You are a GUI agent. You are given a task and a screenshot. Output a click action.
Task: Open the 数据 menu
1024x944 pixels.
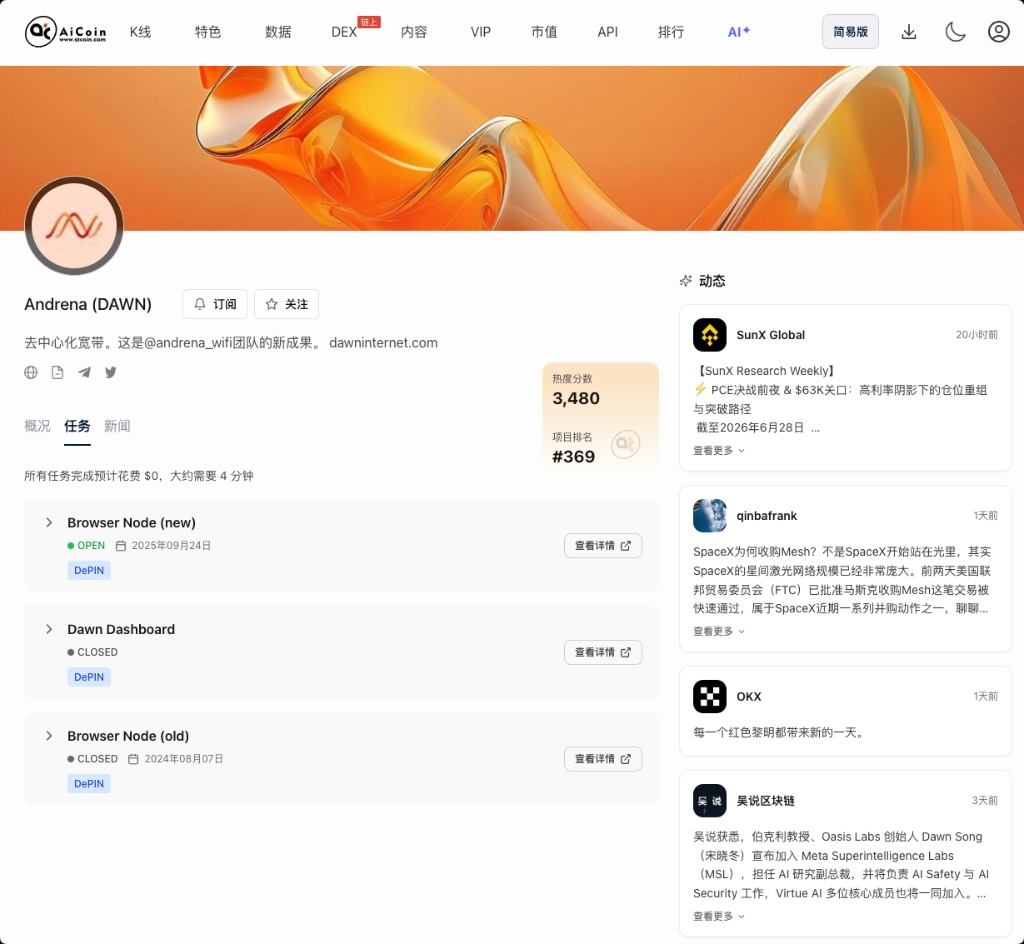click(x=278, y=31)
